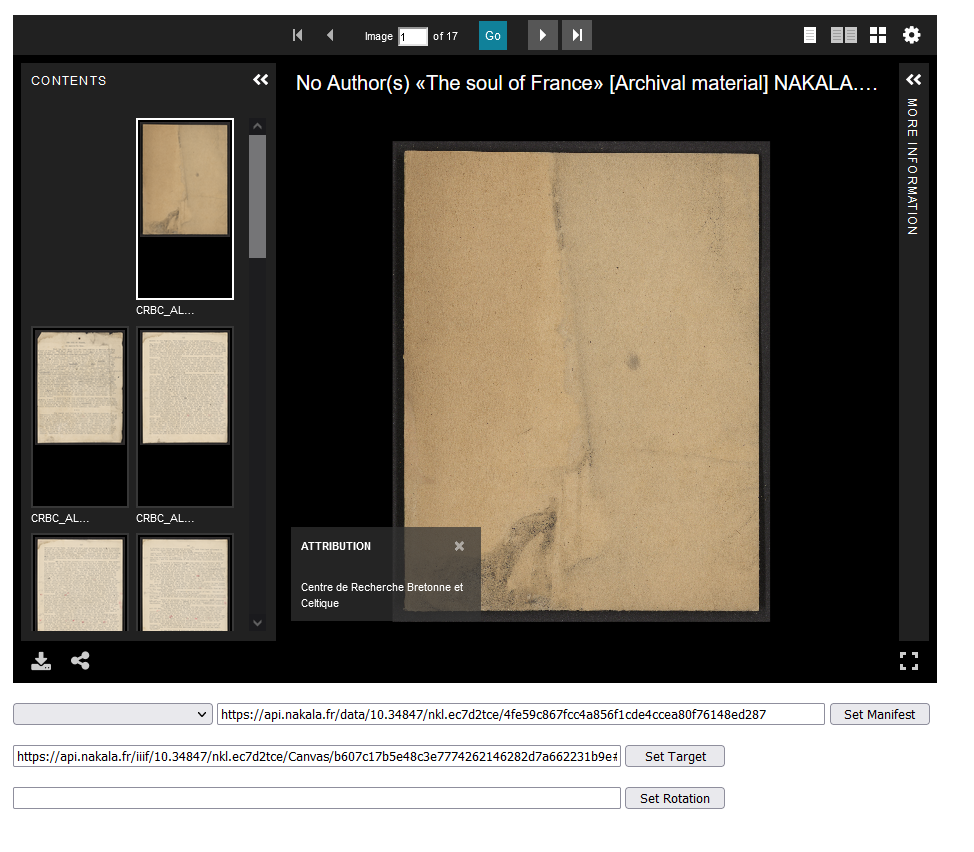
Task: Collapse the Contents panel
Action: [x=260, y=80]
